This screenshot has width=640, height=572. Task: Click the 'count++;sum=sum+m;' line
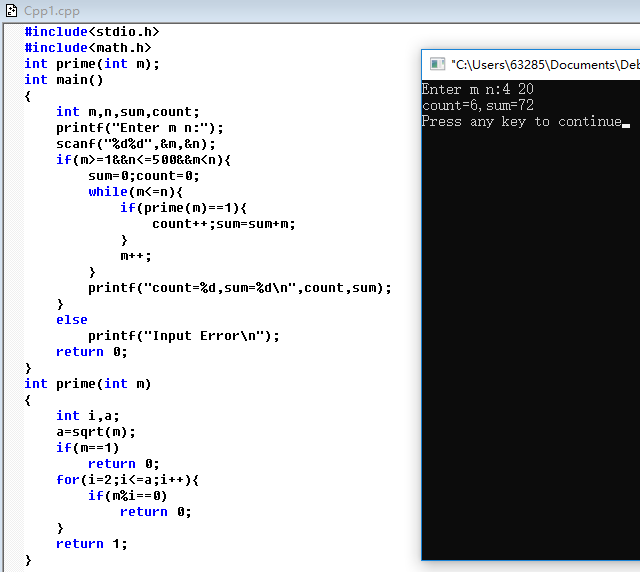(x=224, y=224)
